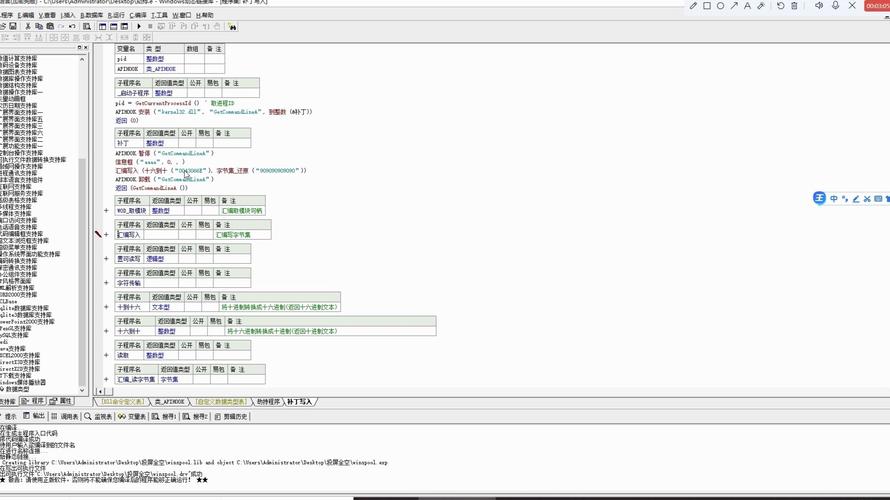The height and width of the screenshot is (500, 890).
Task: Click the Save icon in toolbar
Action: click(13, 27)
